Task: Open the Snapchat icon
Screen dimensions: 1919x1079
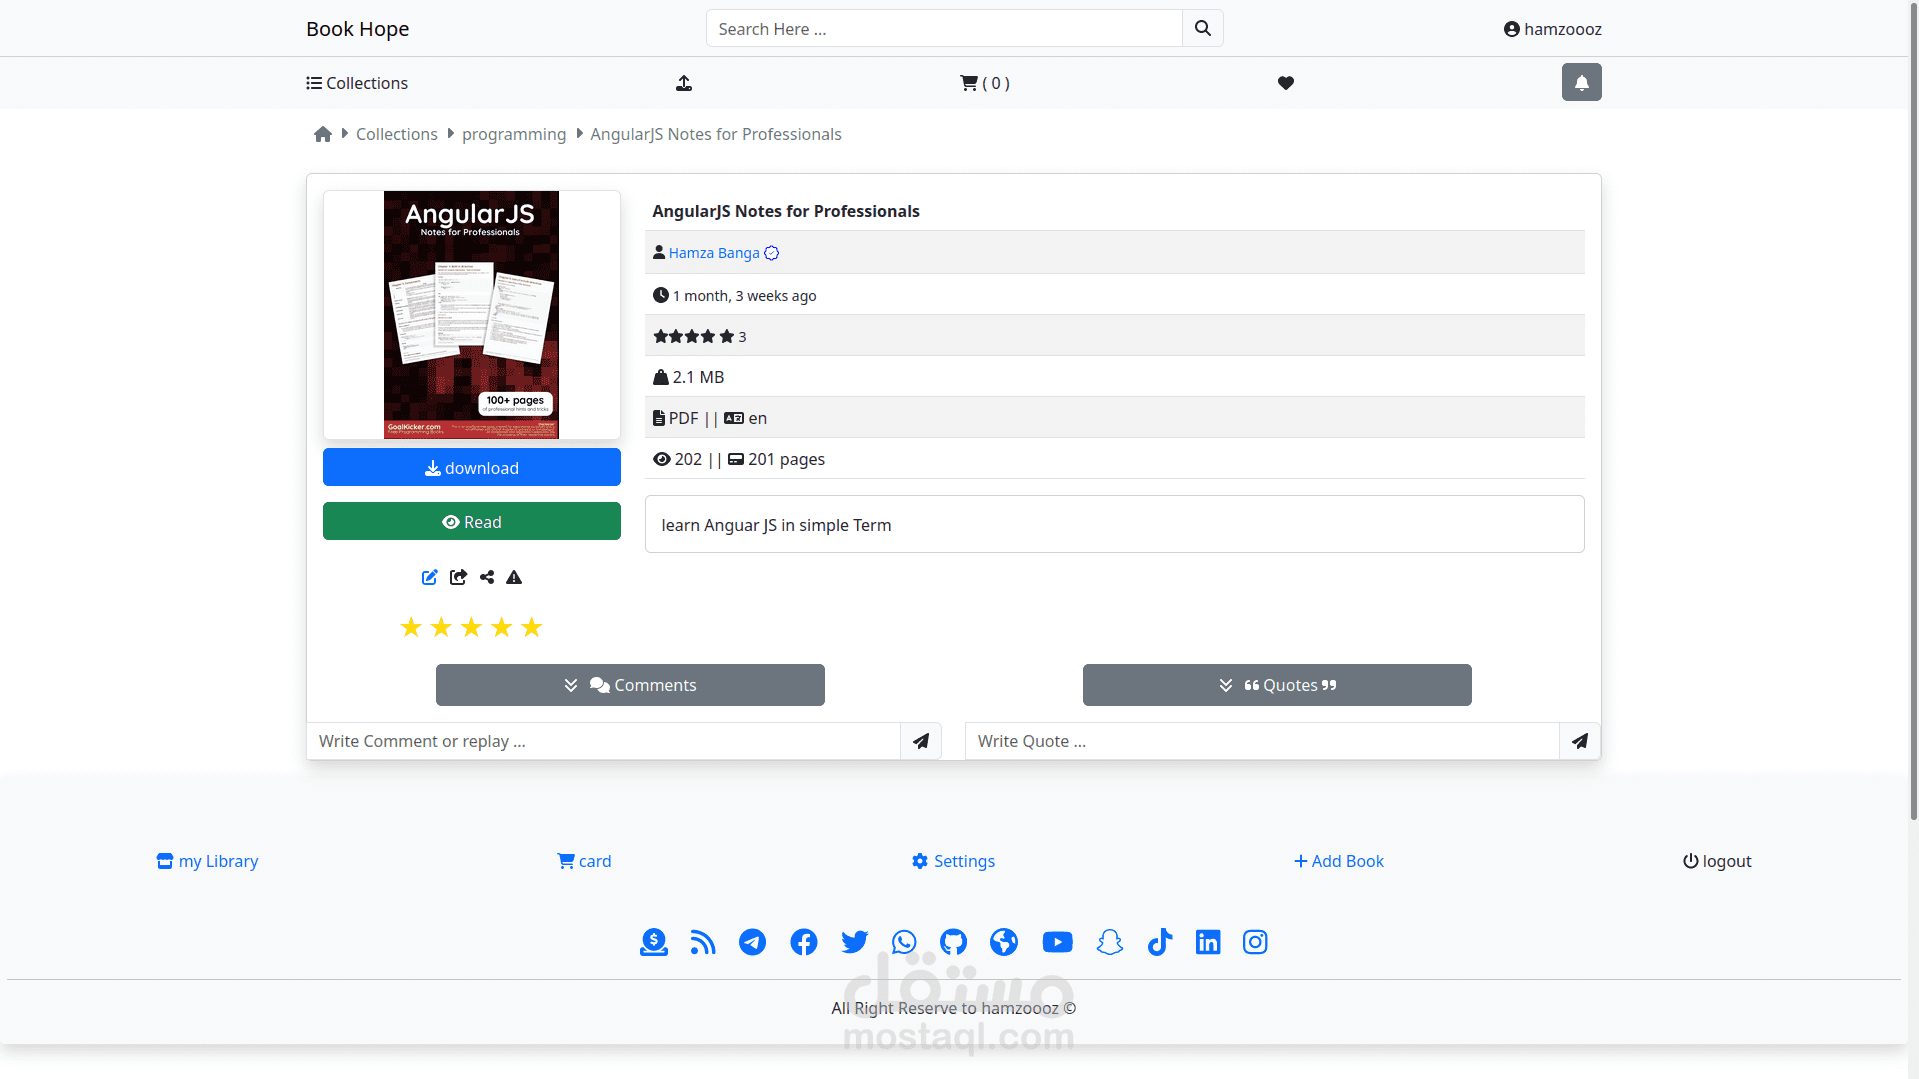Action: point(1110,942)
